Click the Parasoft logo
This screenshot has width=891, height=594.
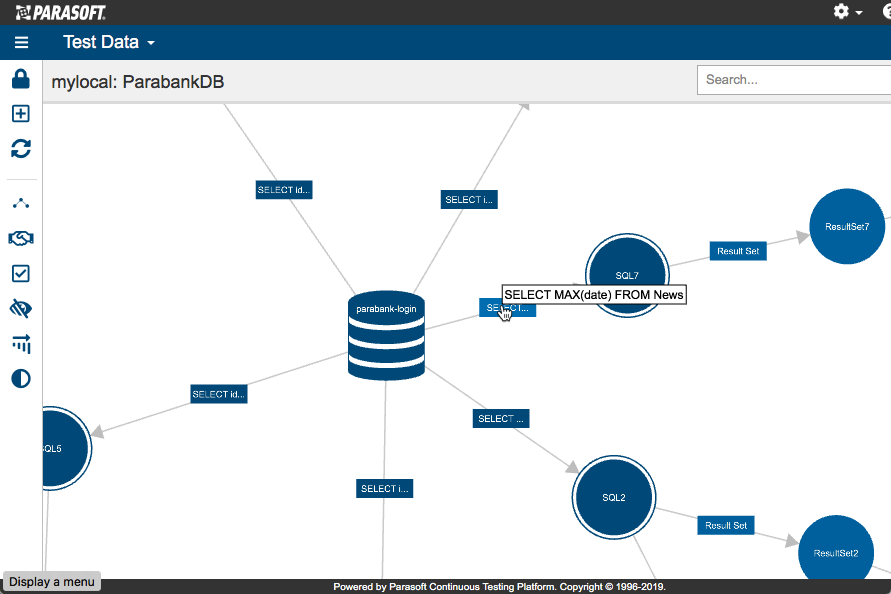click(x=61, y=12)
